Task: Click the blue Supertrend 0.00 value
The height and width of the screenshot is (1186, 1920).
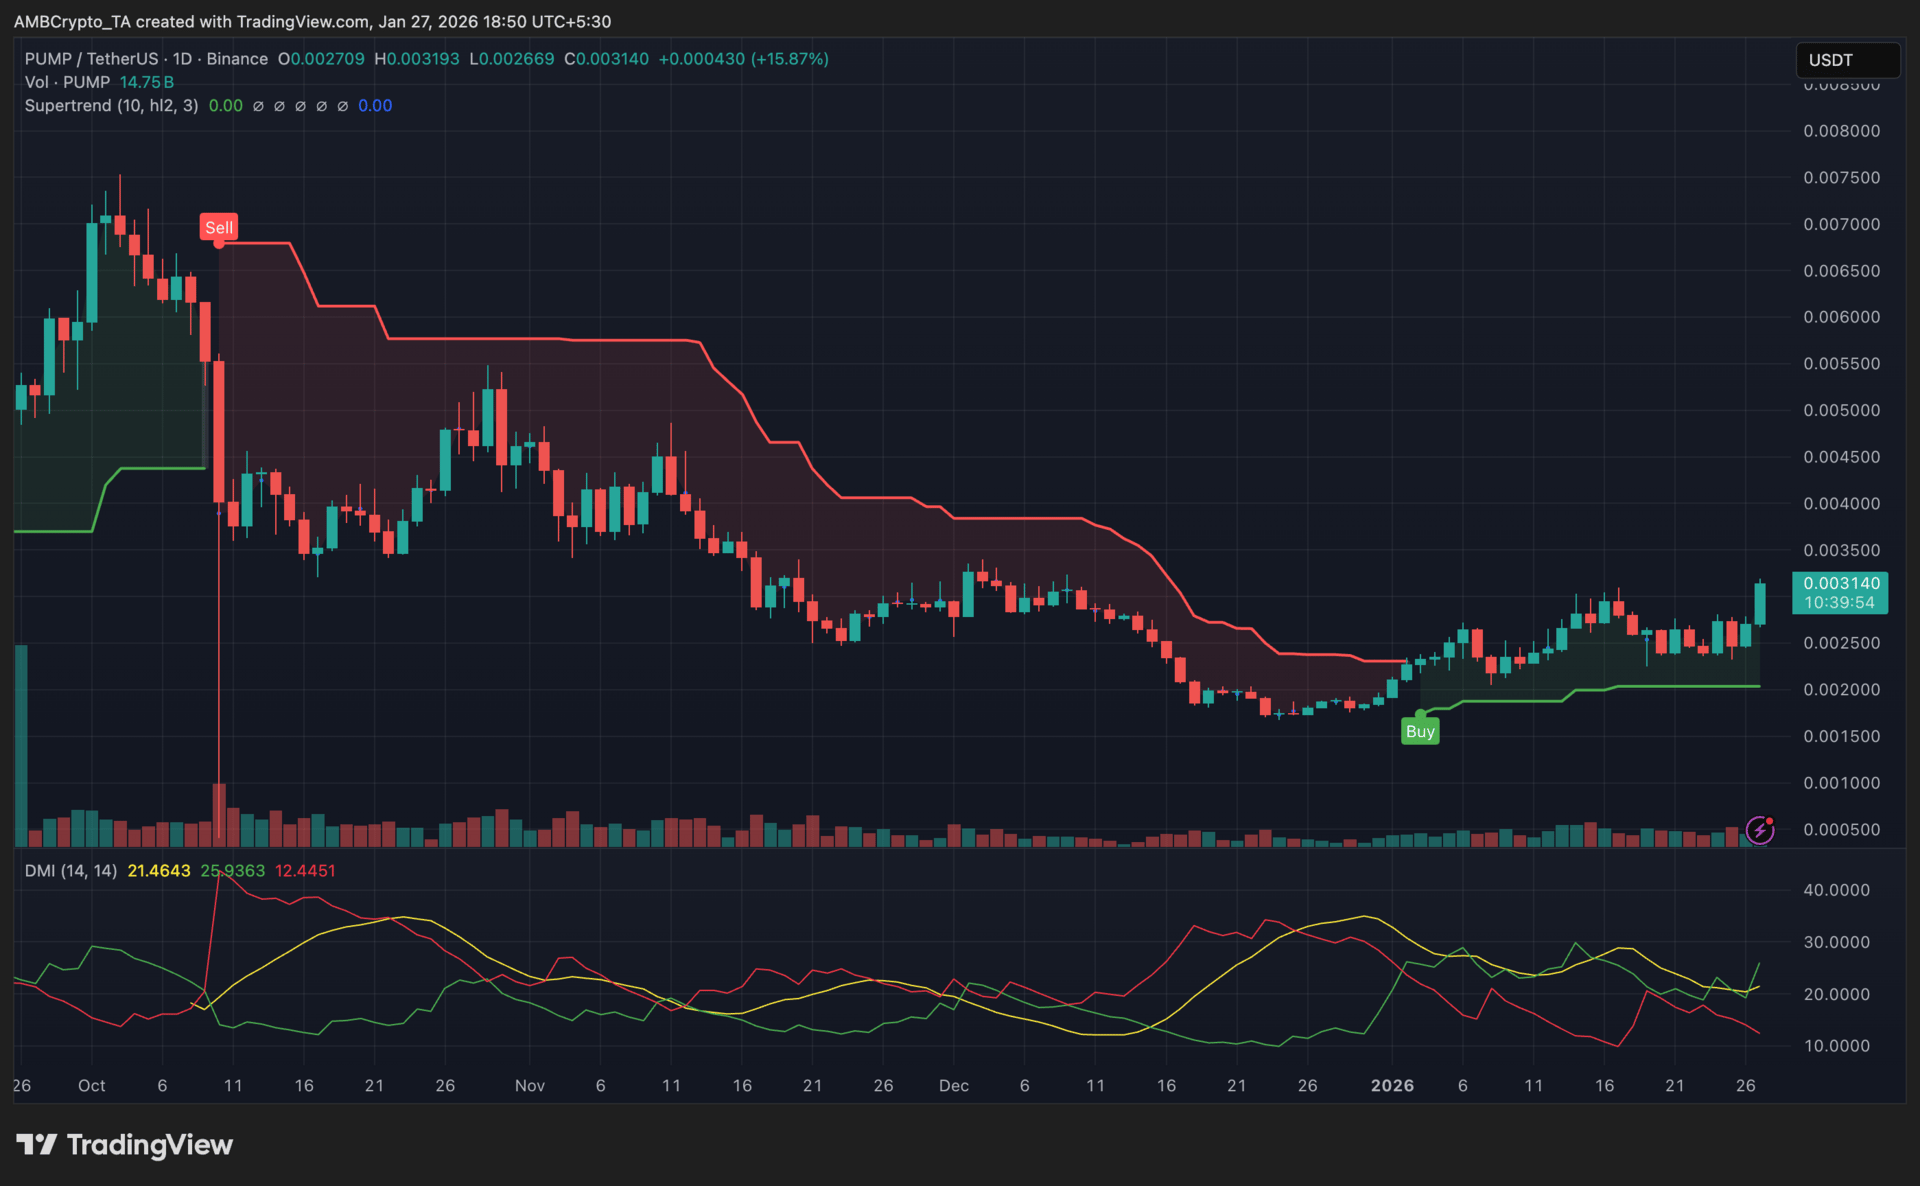Action: pyautogui.click(x=375, y=105)
